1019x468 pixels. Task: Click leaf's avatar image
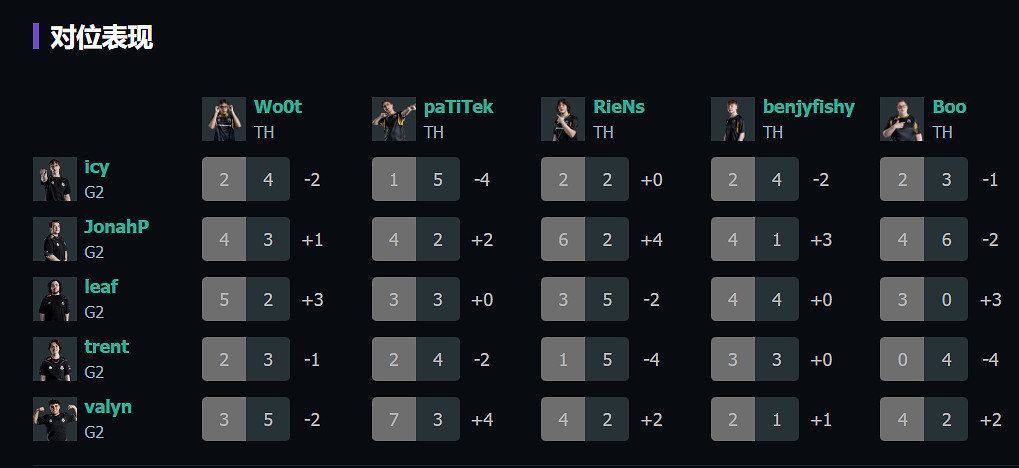click(54, 299)
